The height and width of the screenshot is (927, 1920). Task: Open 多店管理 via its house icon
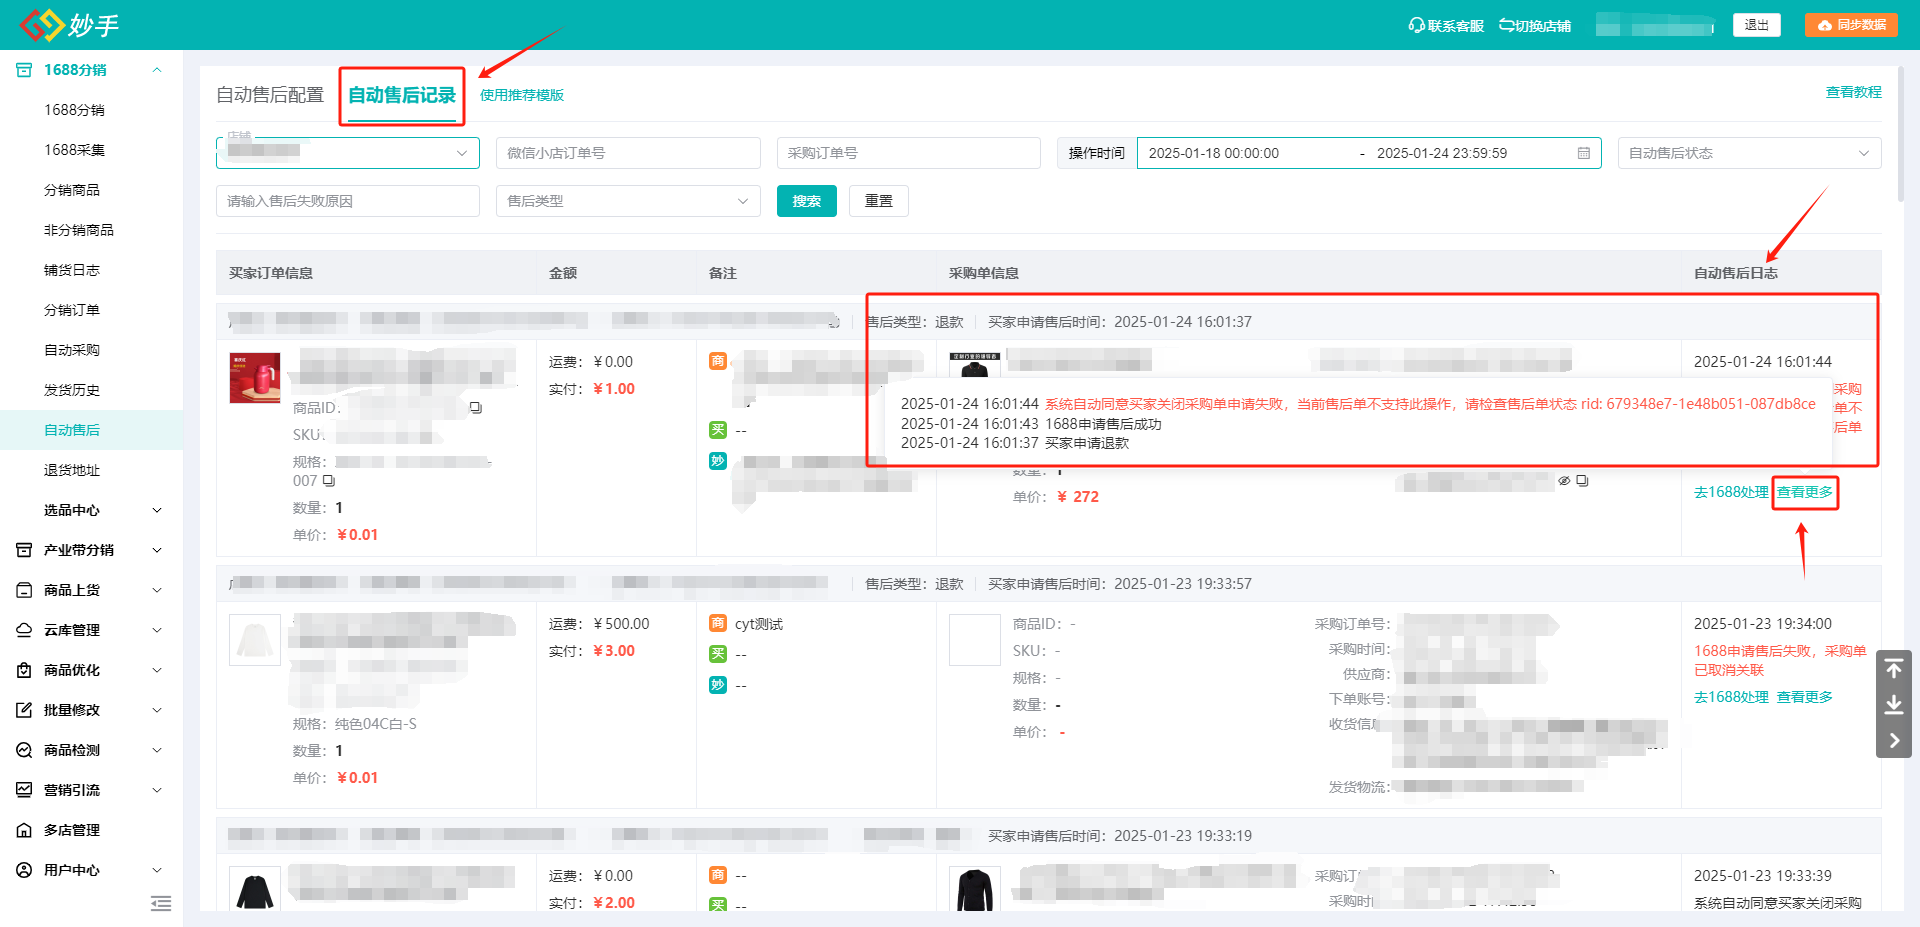point(24,830)
